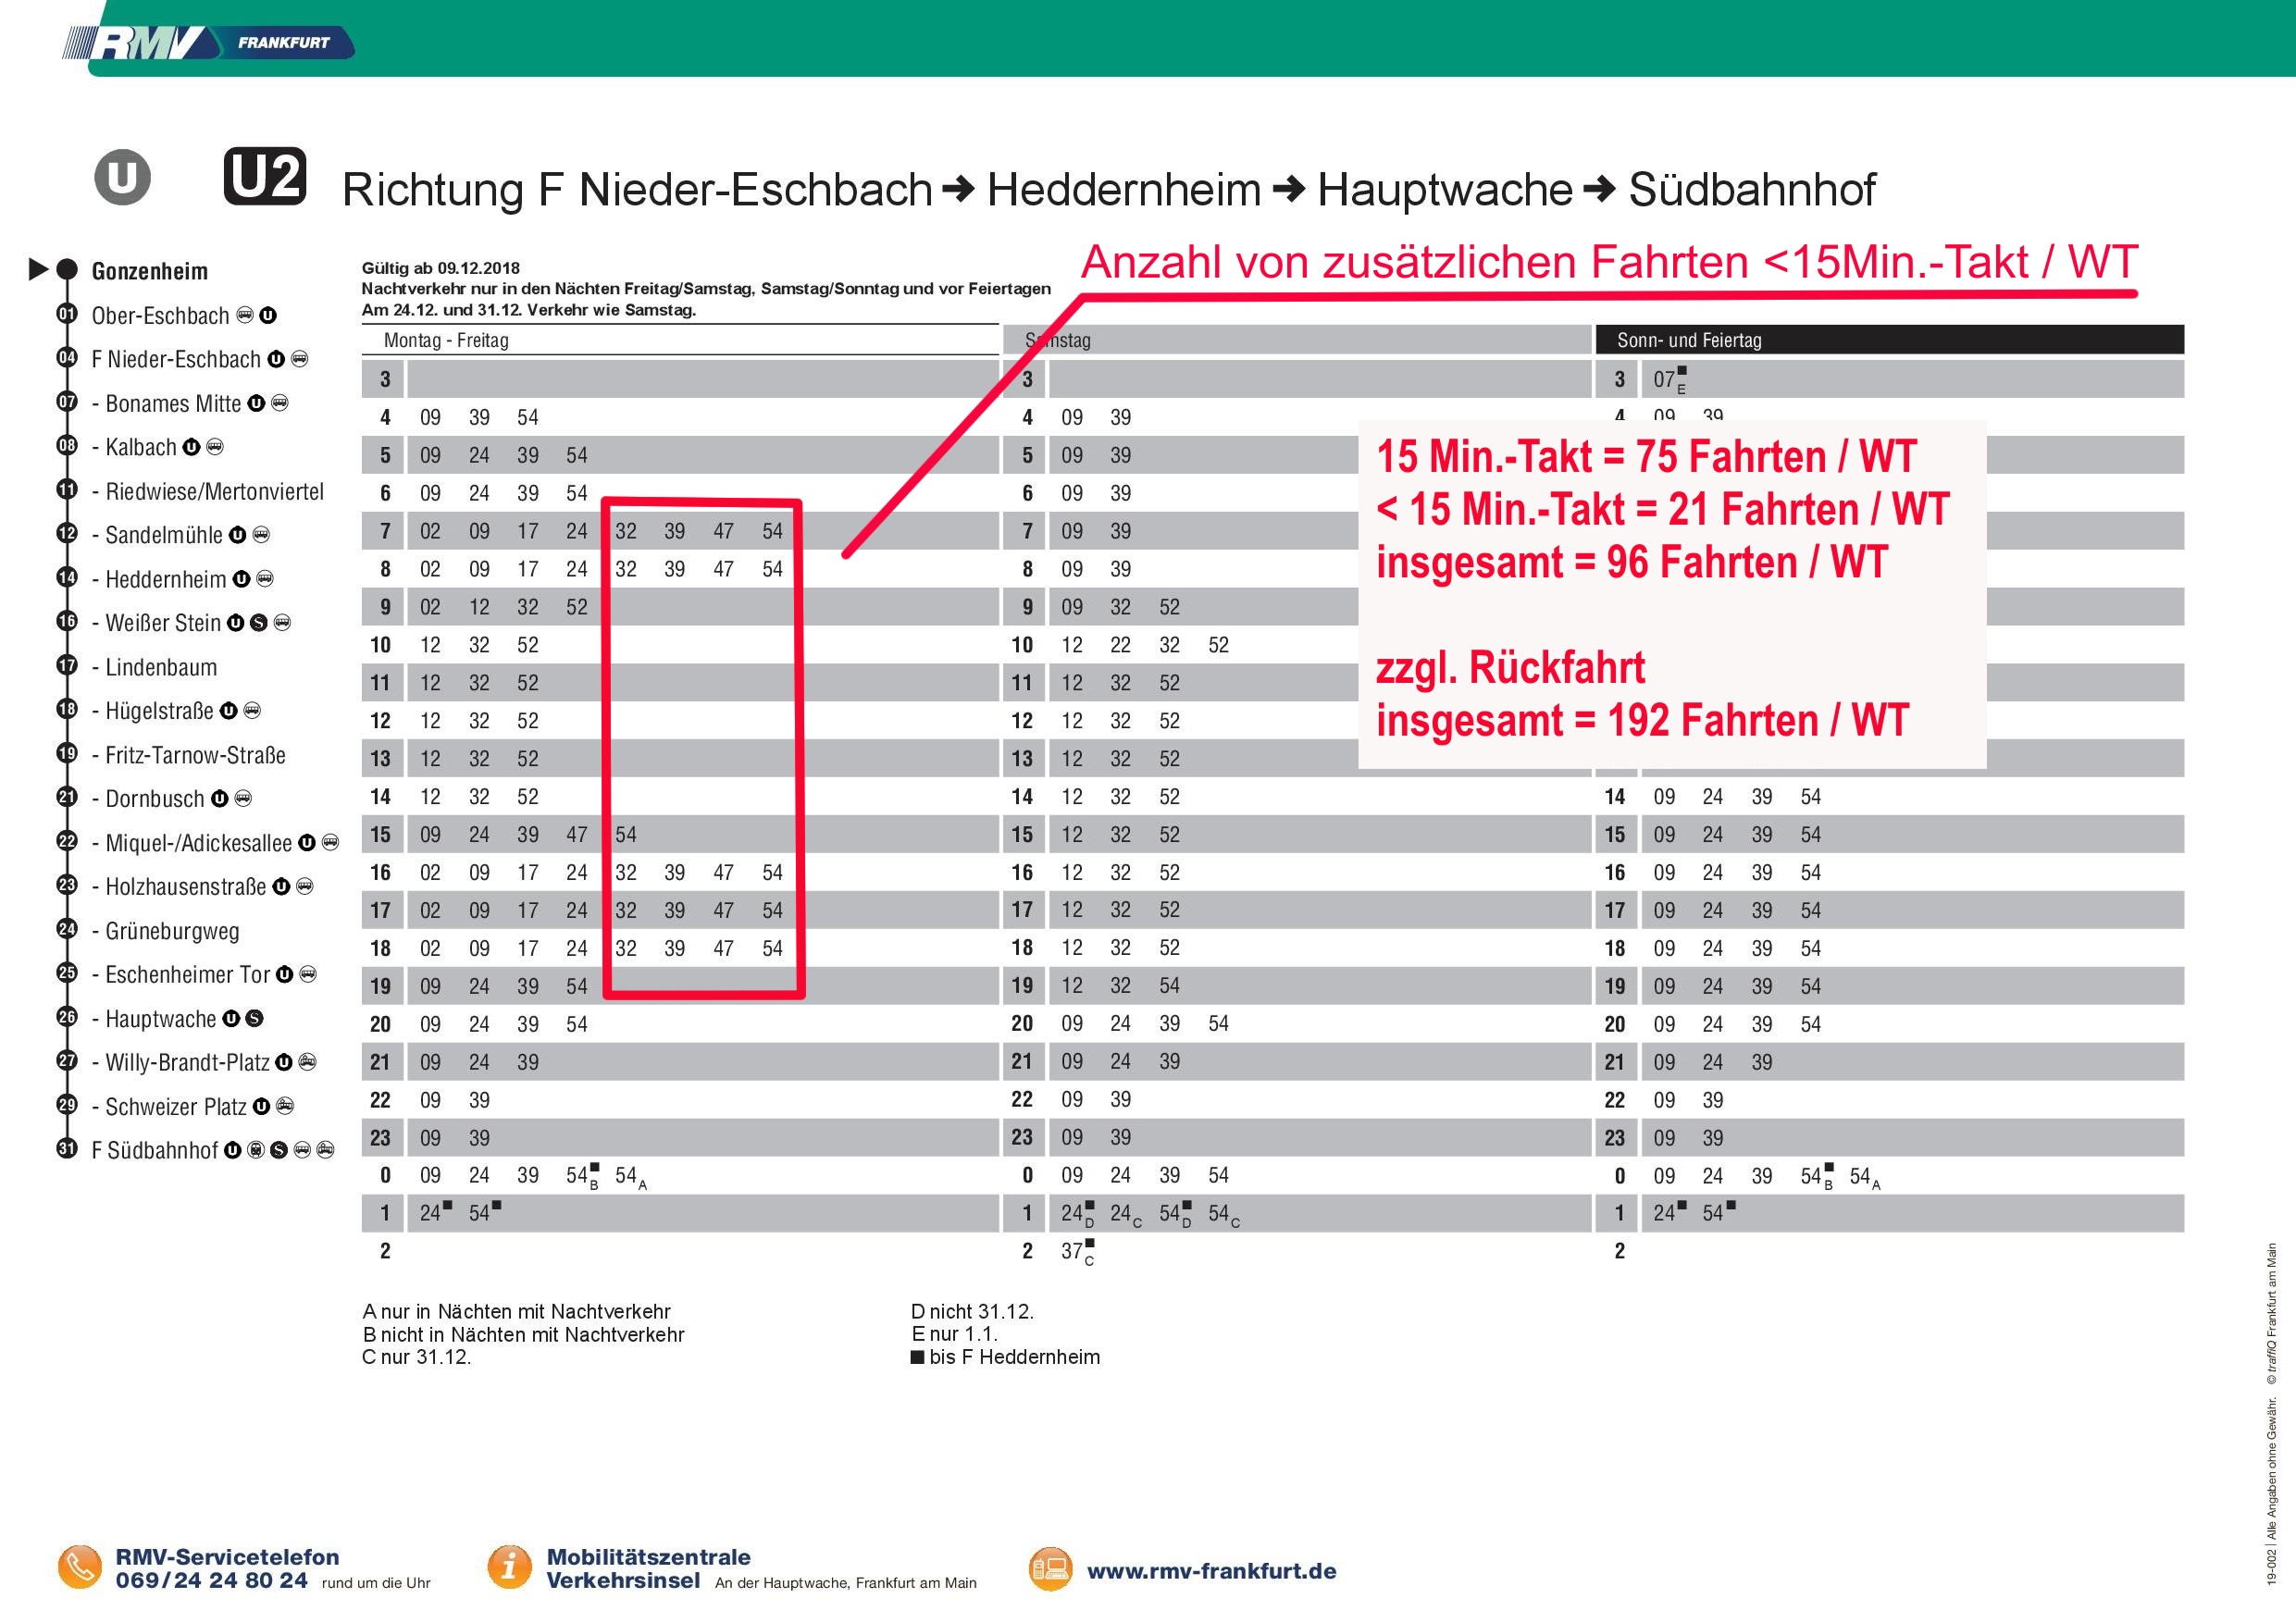Click stop number 14 circle at Heddernheim
2296x1623 pixels.
pyautogui.click(x=67, y=578)
